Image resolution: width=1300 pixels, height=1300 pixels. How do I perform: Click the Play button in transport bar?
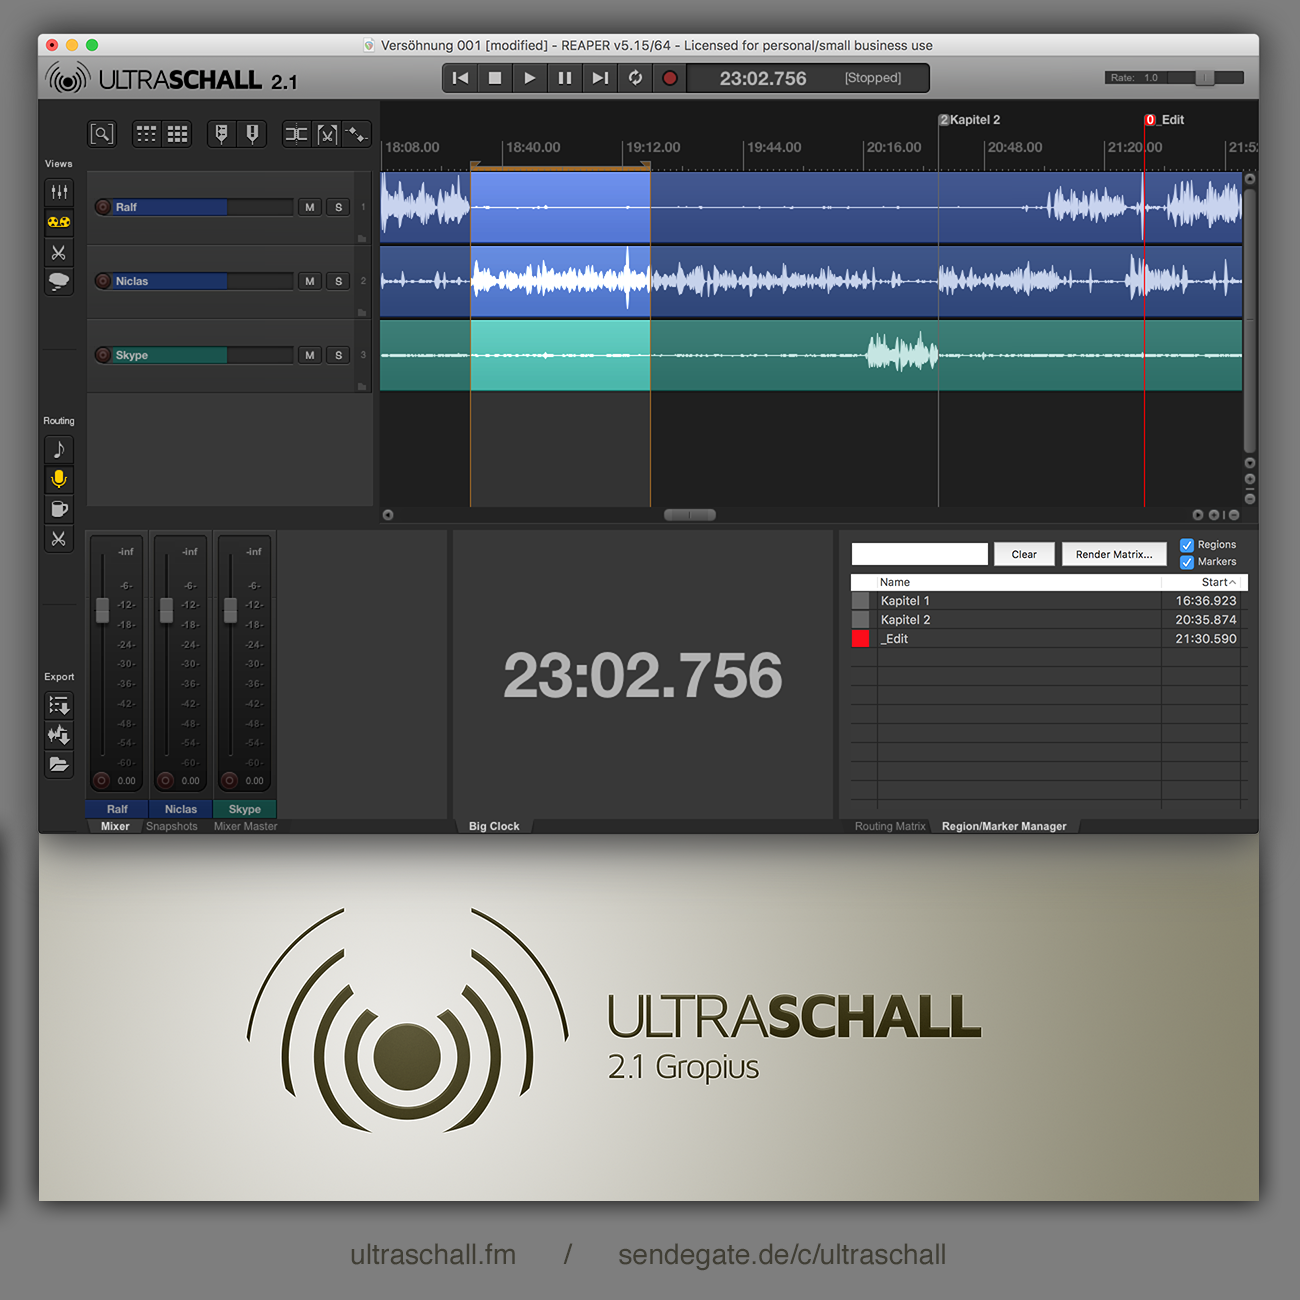530,78
